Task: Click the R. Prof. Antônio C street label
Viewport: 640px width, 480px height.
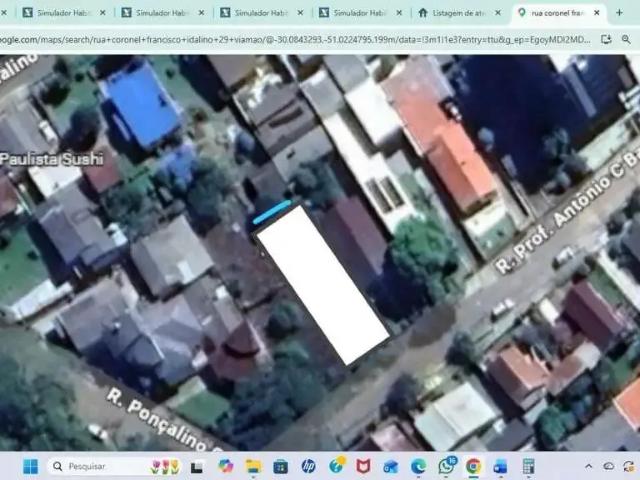Action: pyautogui.click(x=567, y=212)
